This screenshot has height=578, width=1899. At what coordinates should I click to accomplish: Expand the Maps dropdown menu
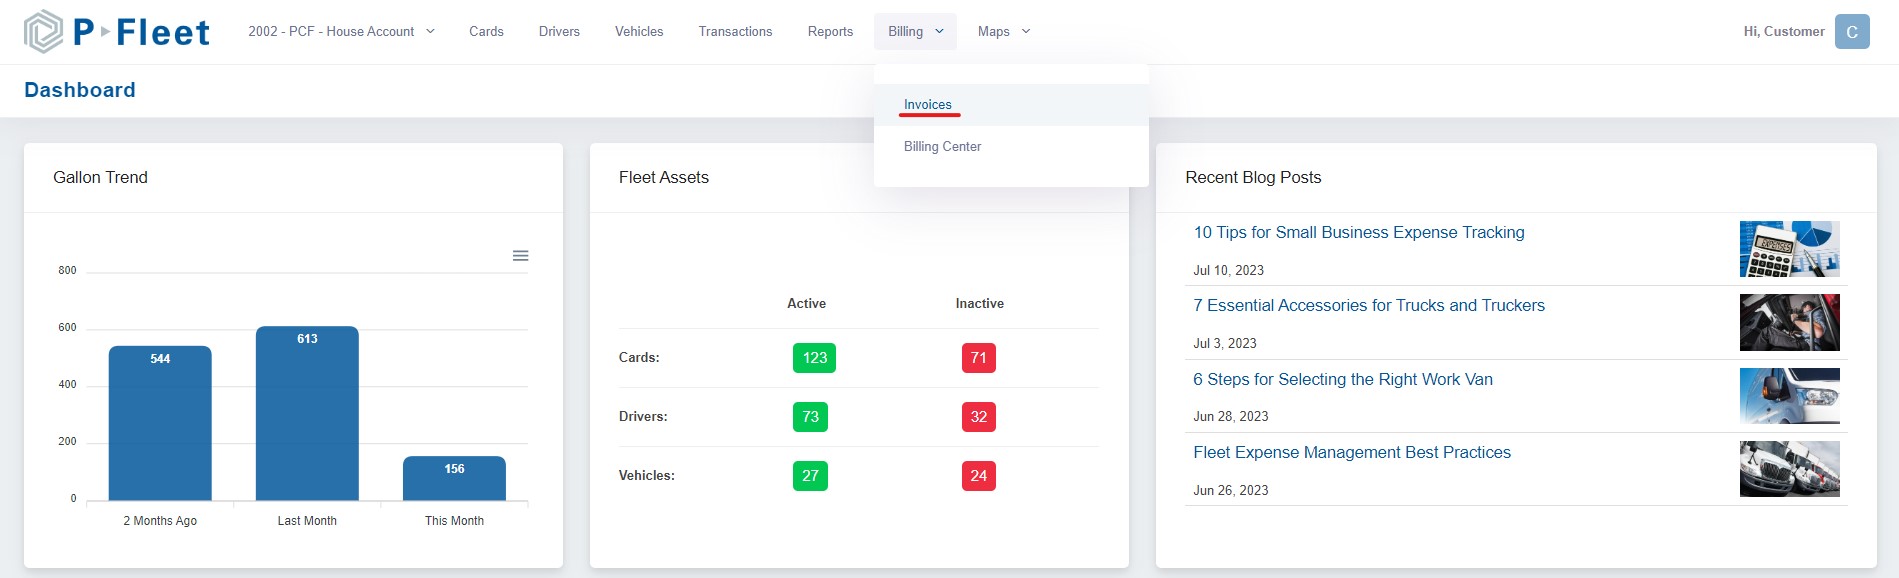pyautogui.click(x=1004, y=32)
